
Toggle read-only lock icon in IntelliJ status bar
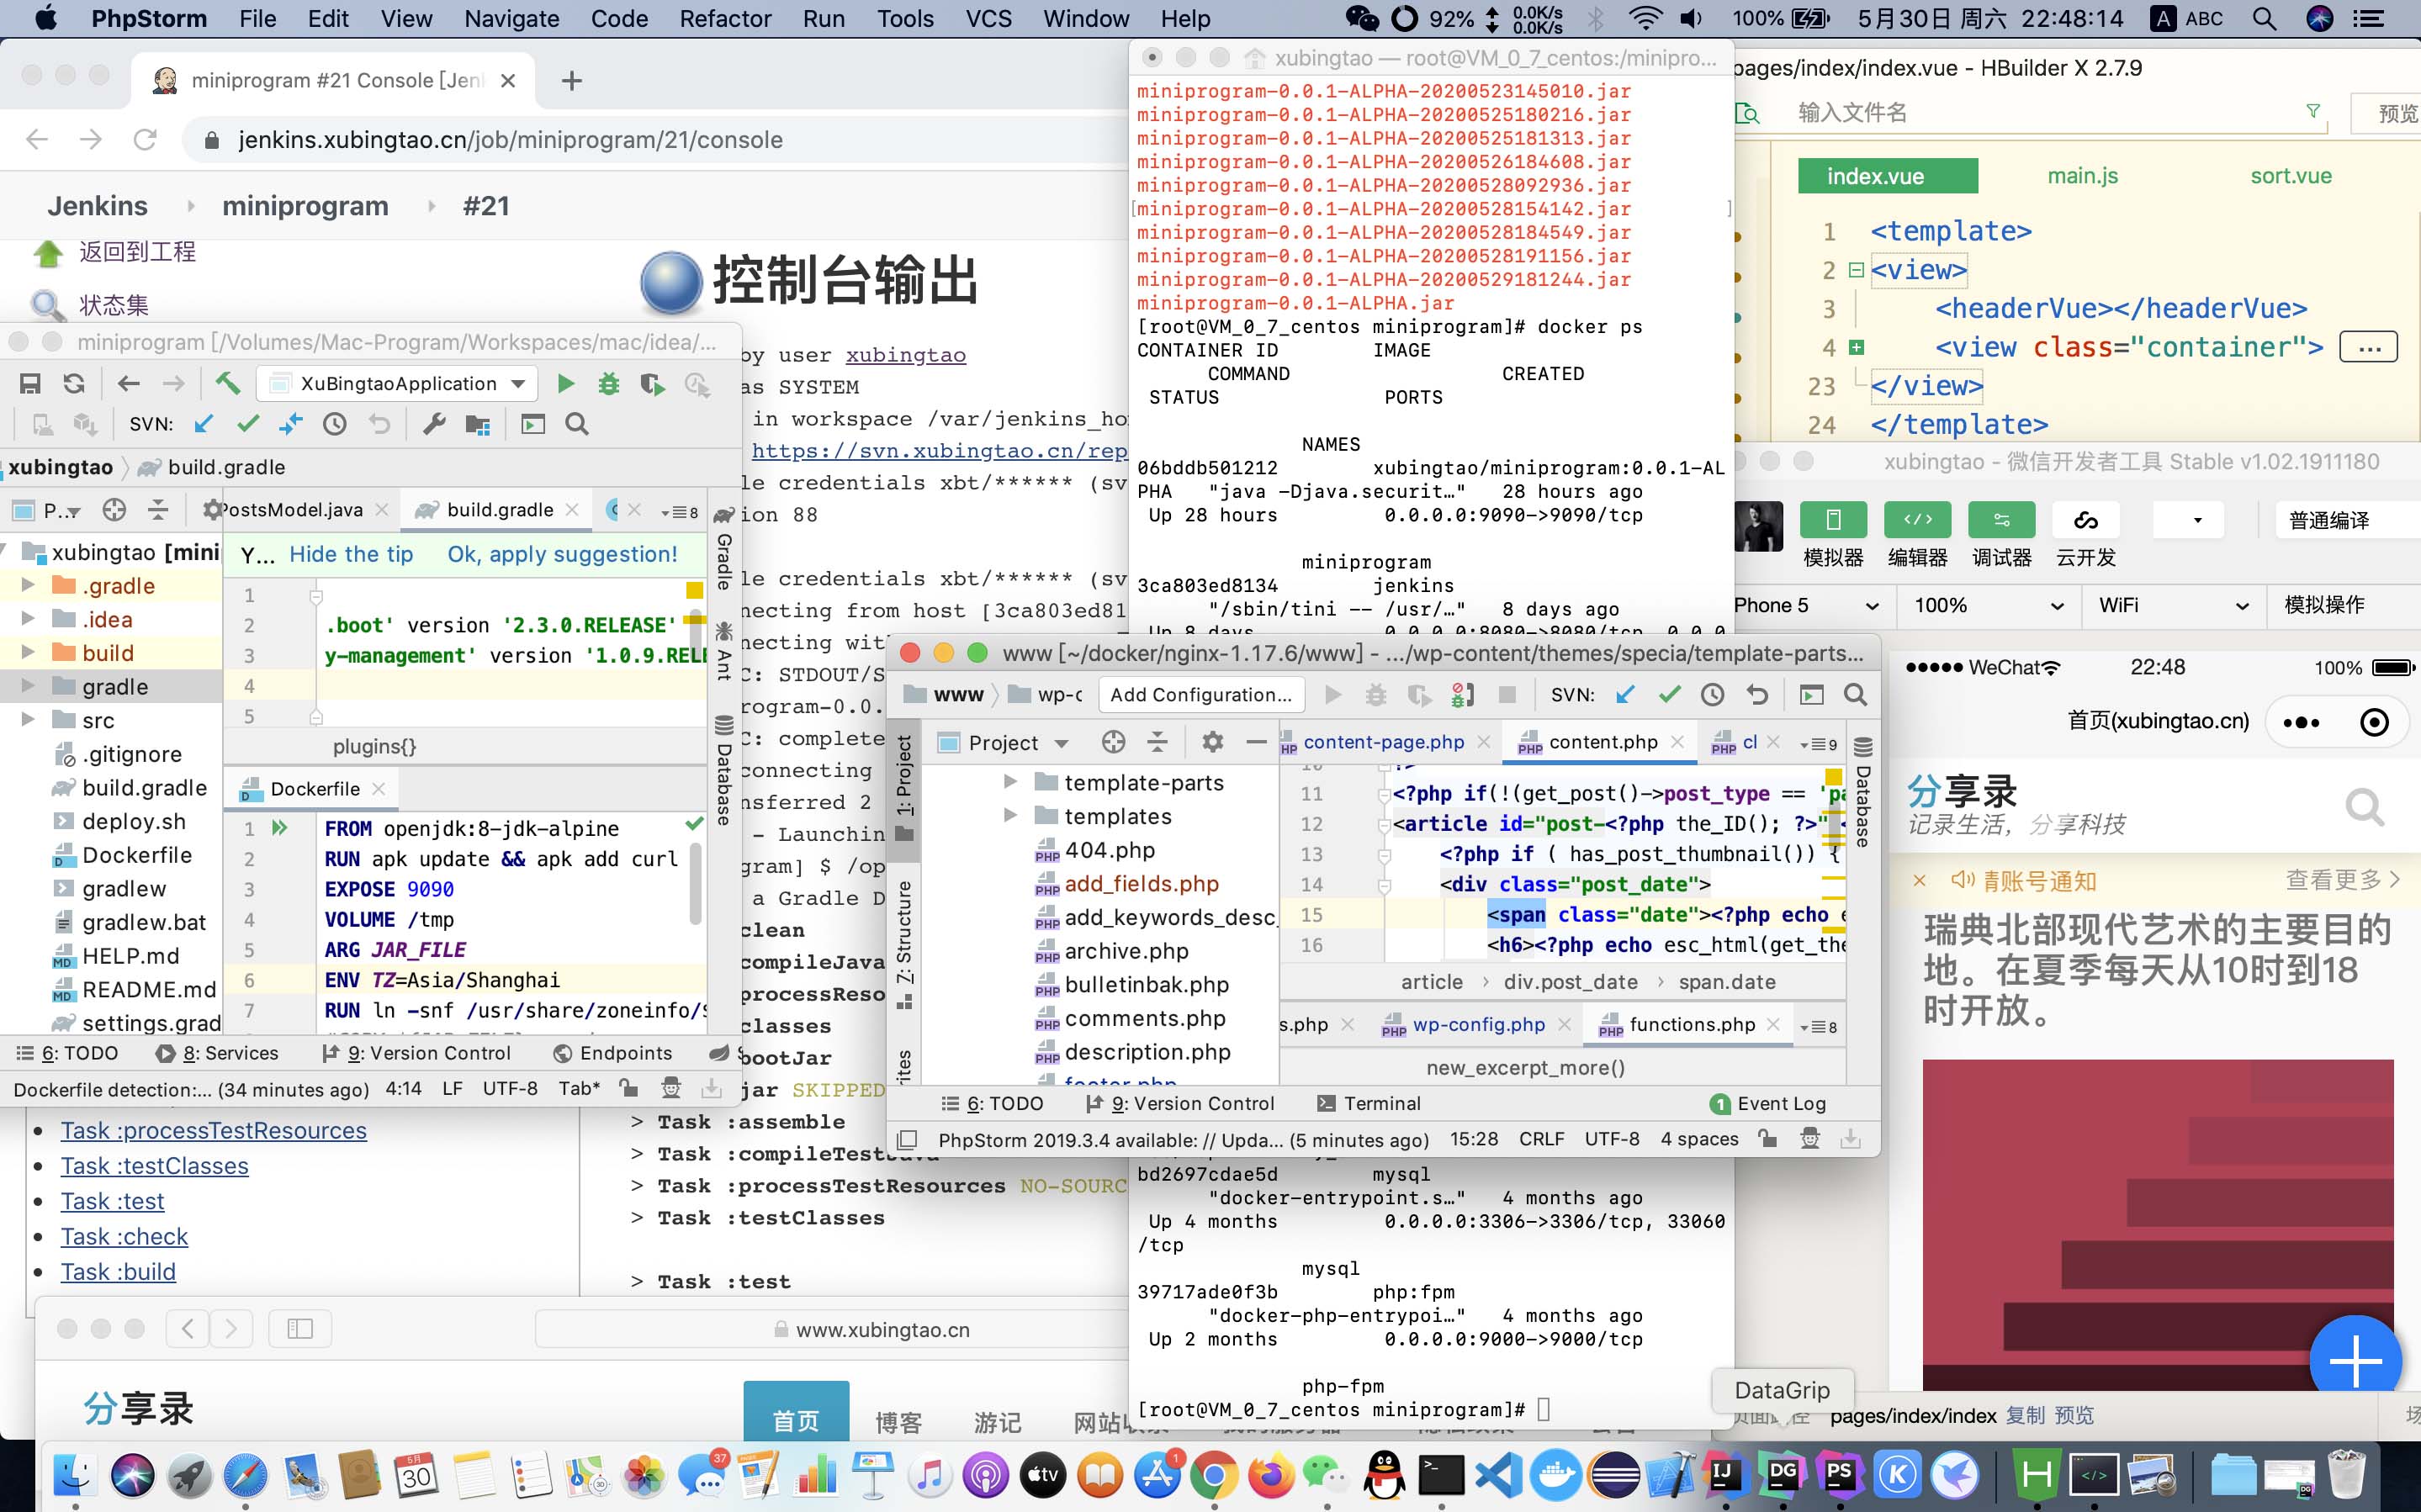point(628,1088)
